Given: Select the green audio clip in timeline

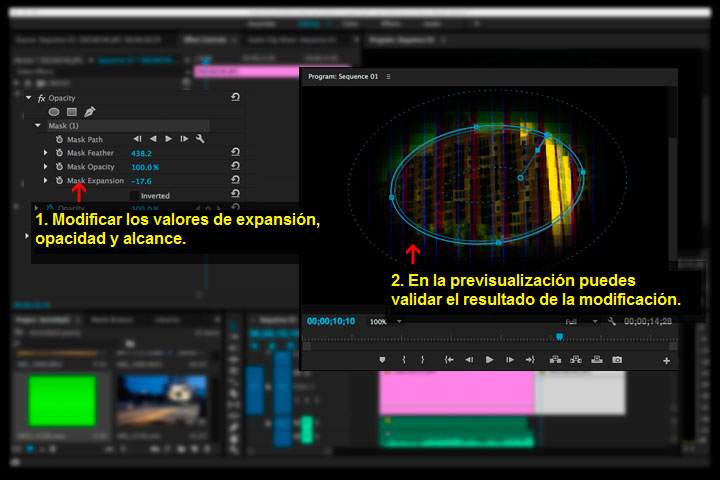Looking at the screenshot, I should click(x=457, y=432).
